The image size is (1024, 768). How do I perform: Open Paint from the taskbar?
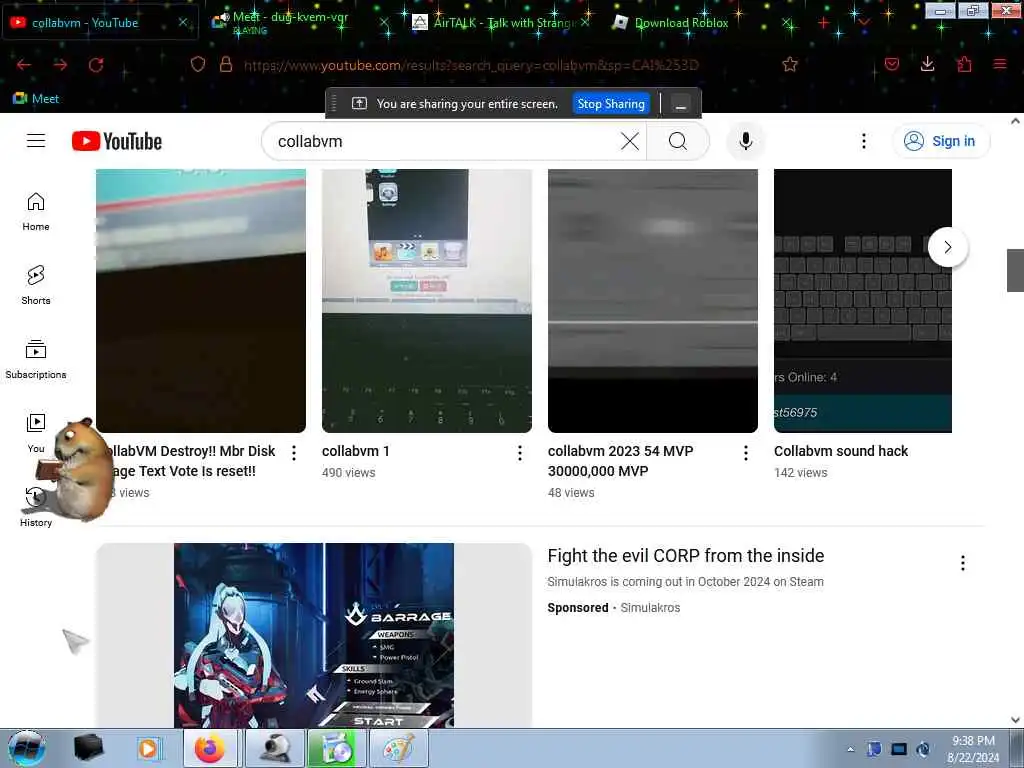(399, 748)
